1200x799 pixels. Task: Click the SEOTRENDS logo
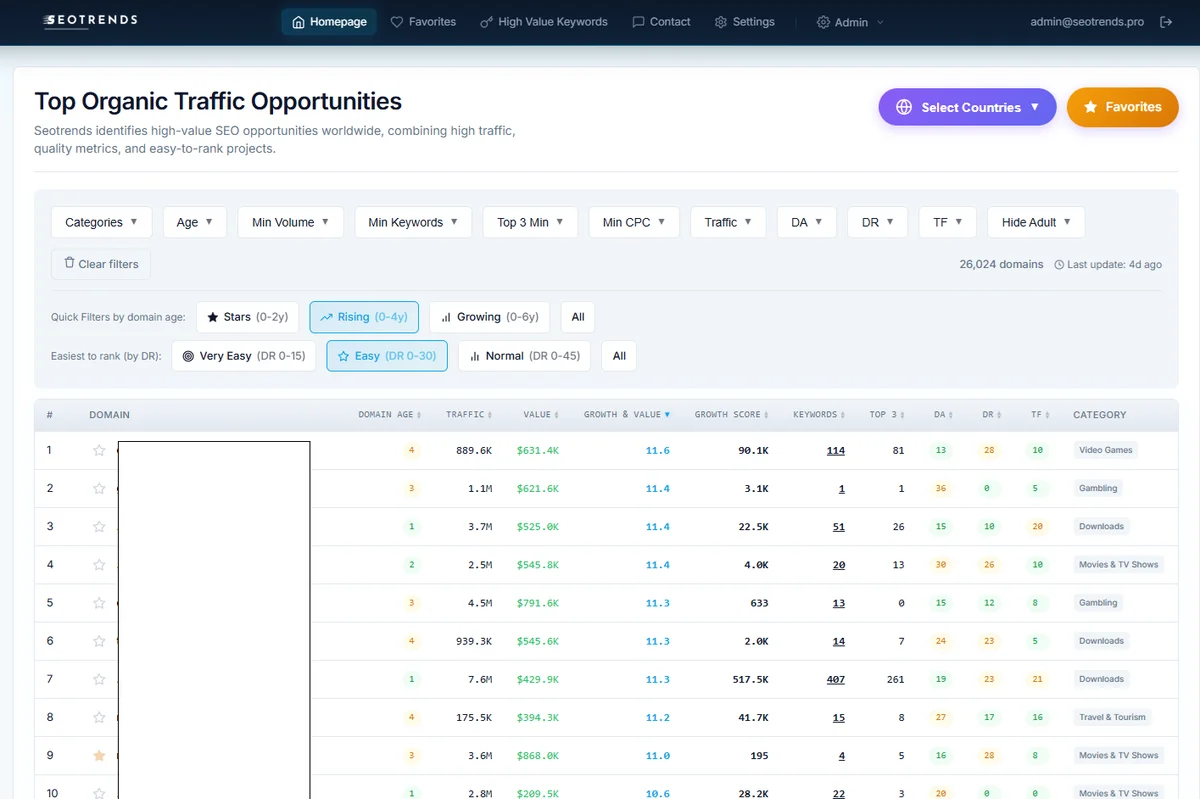coord(88,20)
